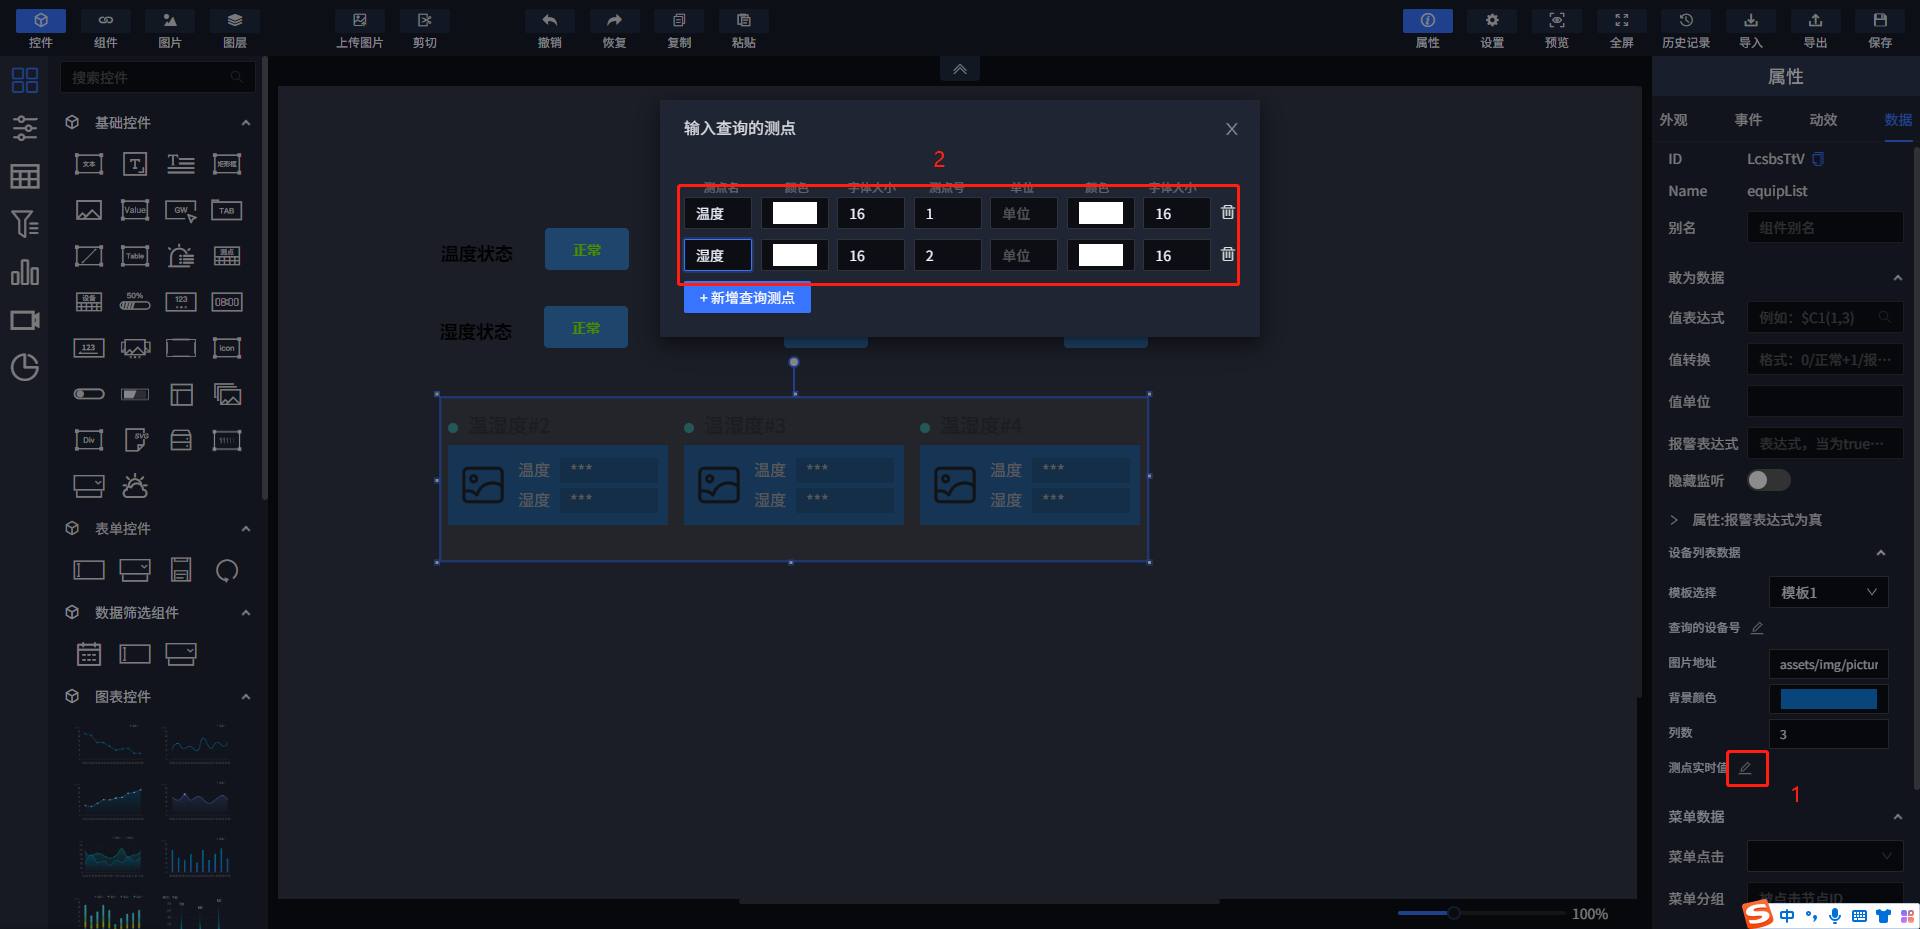The height and width of the screenshot is (929, 1920).
Task: Click the 列数 input field
Action: pyautogui.click(x=1828, y=734)
